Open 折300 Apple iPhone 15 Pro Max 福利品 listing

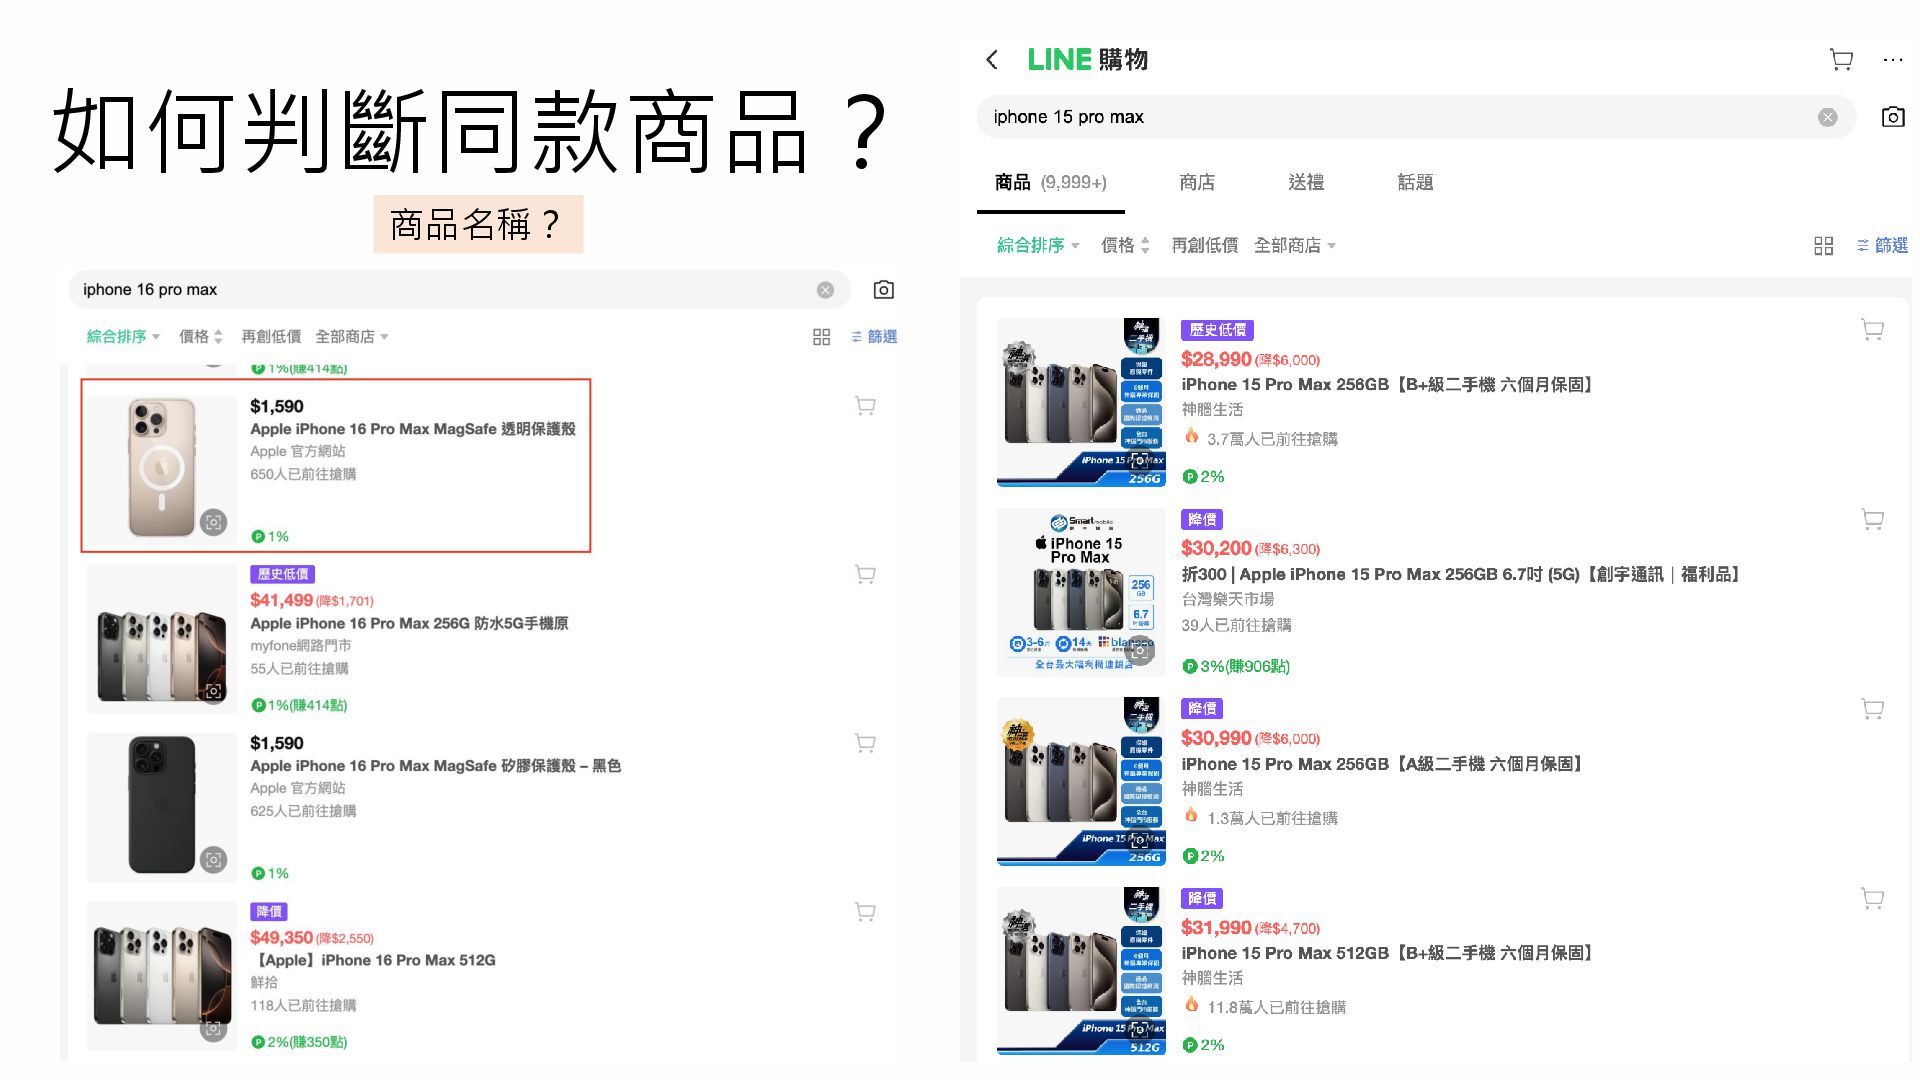(1462, 574)
